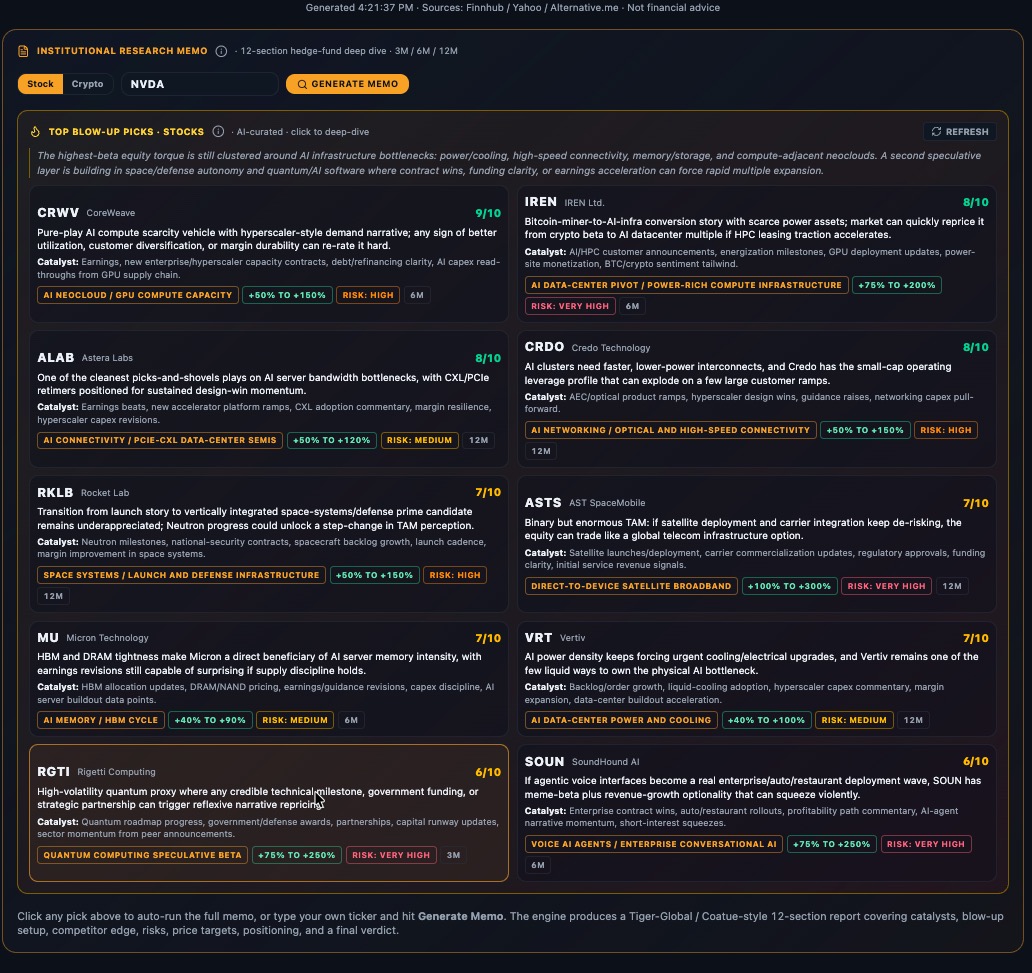The width and height of the screenshot is (1032, 973).
Task: Click Risk: Medium badge on VRT
Action: click(854, 720)
